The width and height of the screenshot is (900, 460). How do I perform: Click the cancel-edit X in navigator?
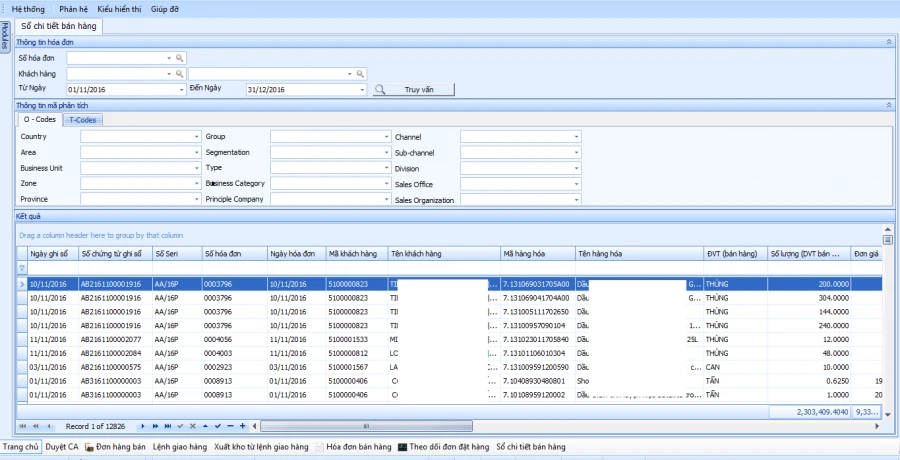[x=193, y=426]
